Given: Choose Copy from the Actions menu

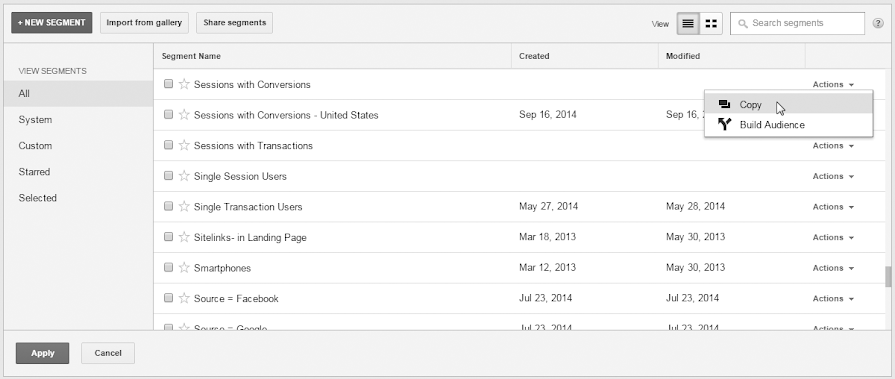Looking at the screenshot, I should coord(788,104).
